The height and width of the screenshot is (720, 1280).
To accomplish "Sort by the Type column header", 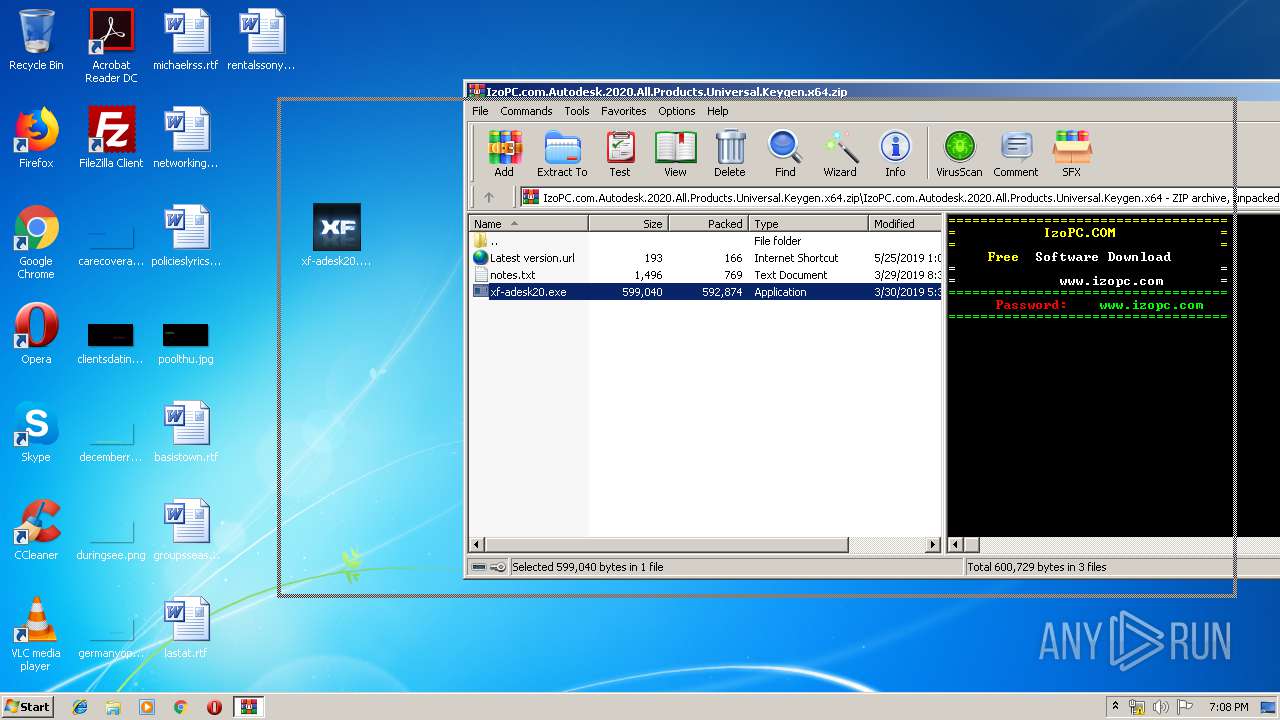I will pos(808,223).
